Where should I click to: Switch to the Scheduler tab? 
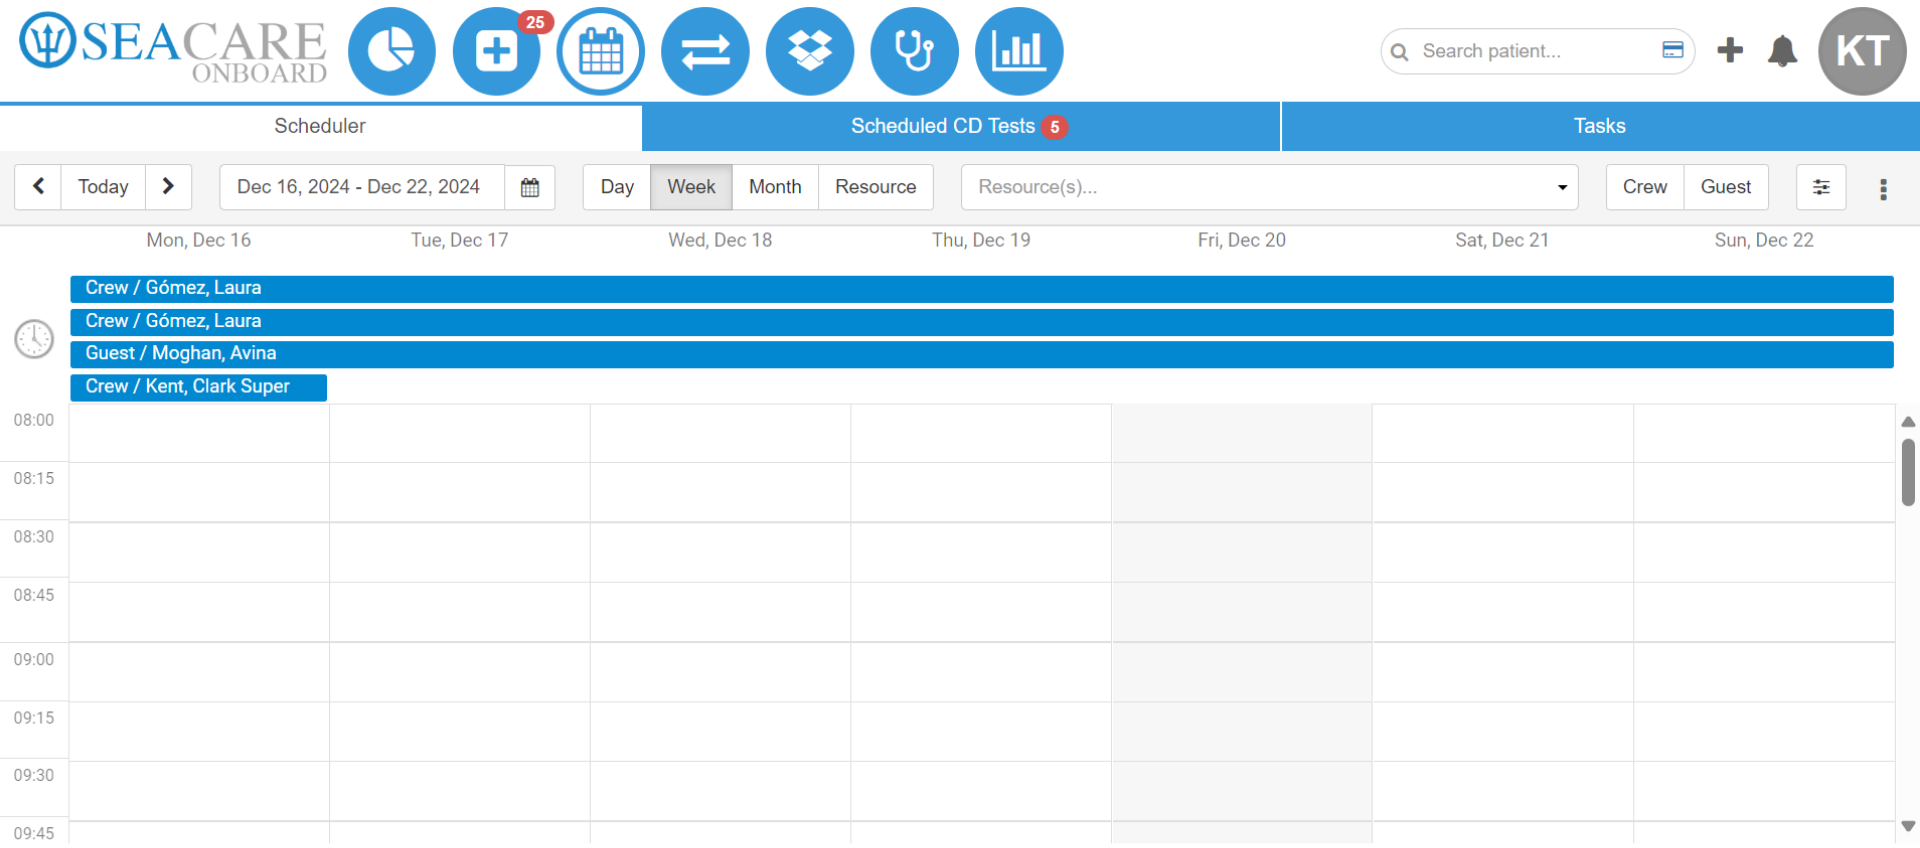point(320,126)
